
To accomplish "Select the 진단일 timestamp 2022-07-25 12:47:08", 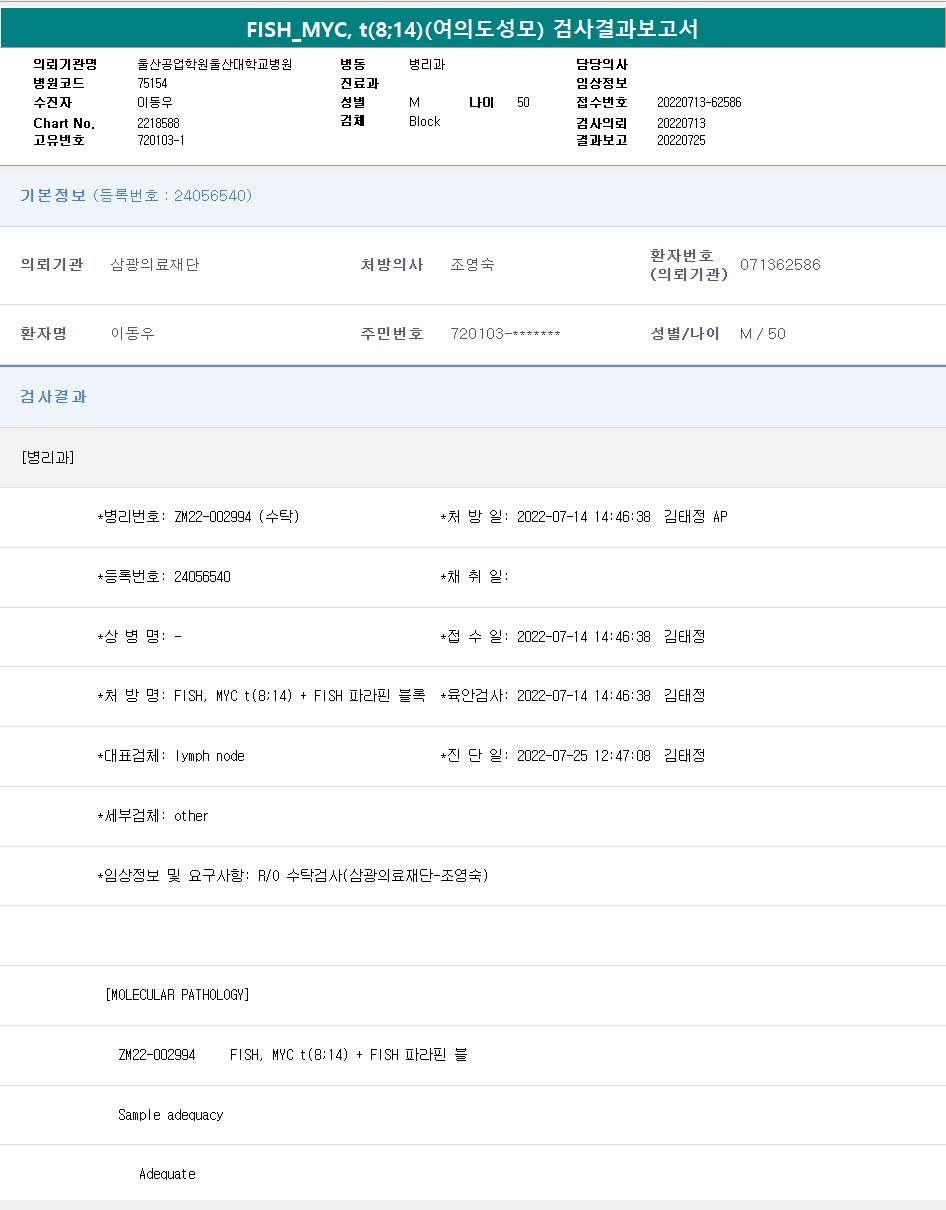I will coord(583,756).
